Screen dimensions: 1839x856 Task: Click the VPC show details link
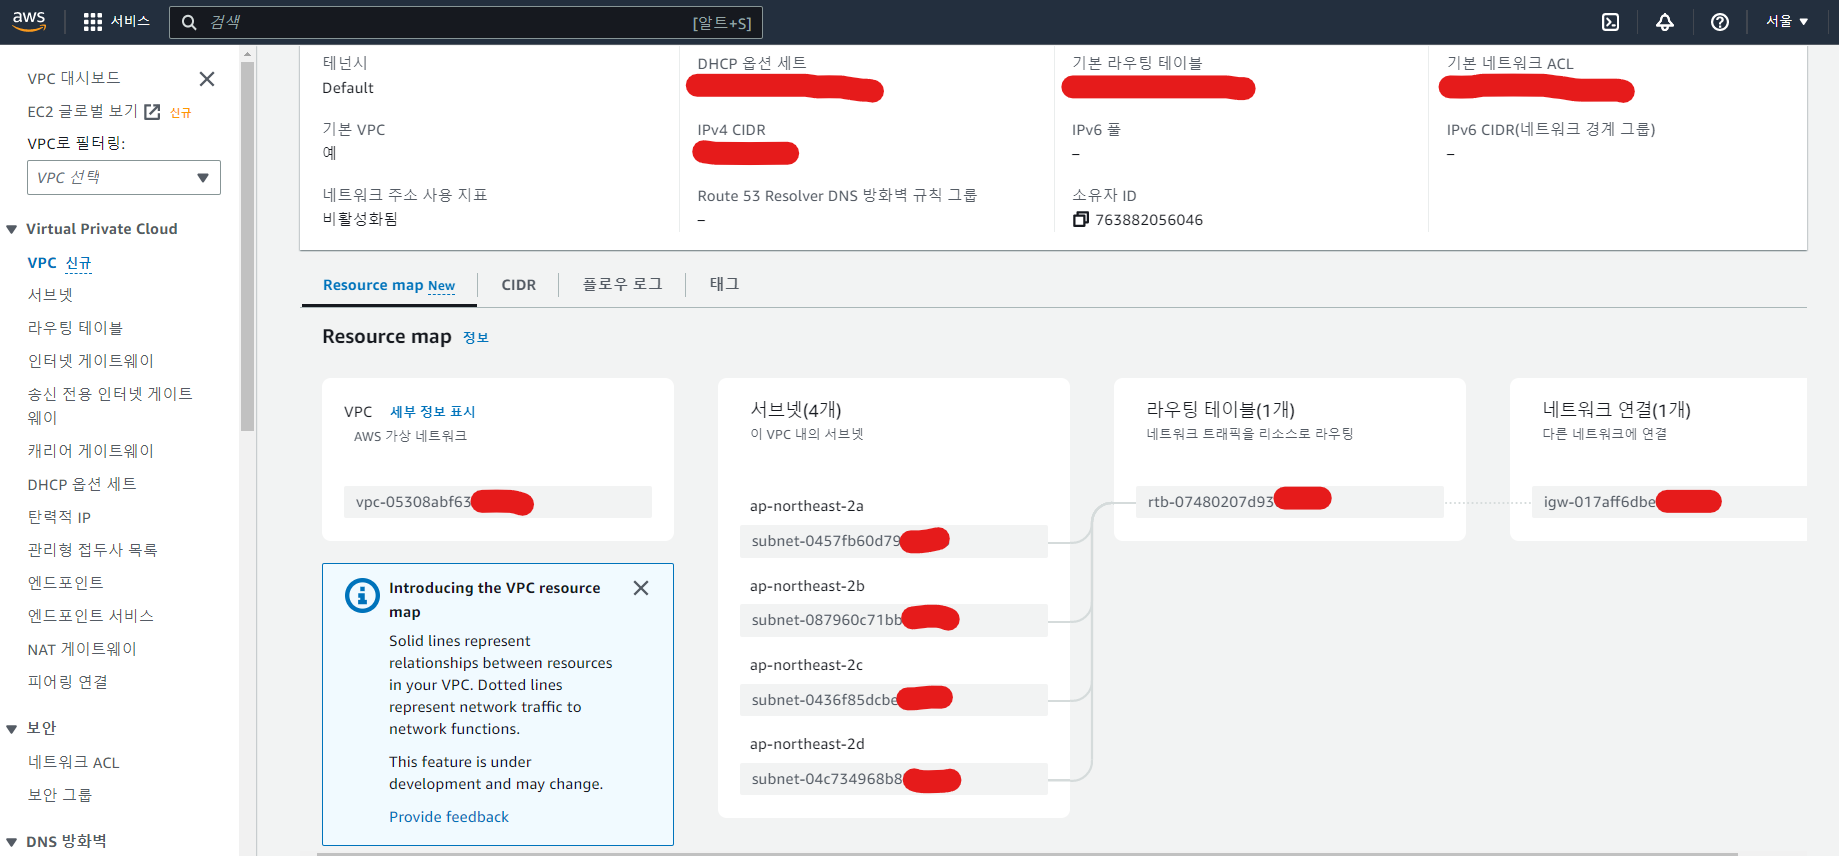[432, 412]
